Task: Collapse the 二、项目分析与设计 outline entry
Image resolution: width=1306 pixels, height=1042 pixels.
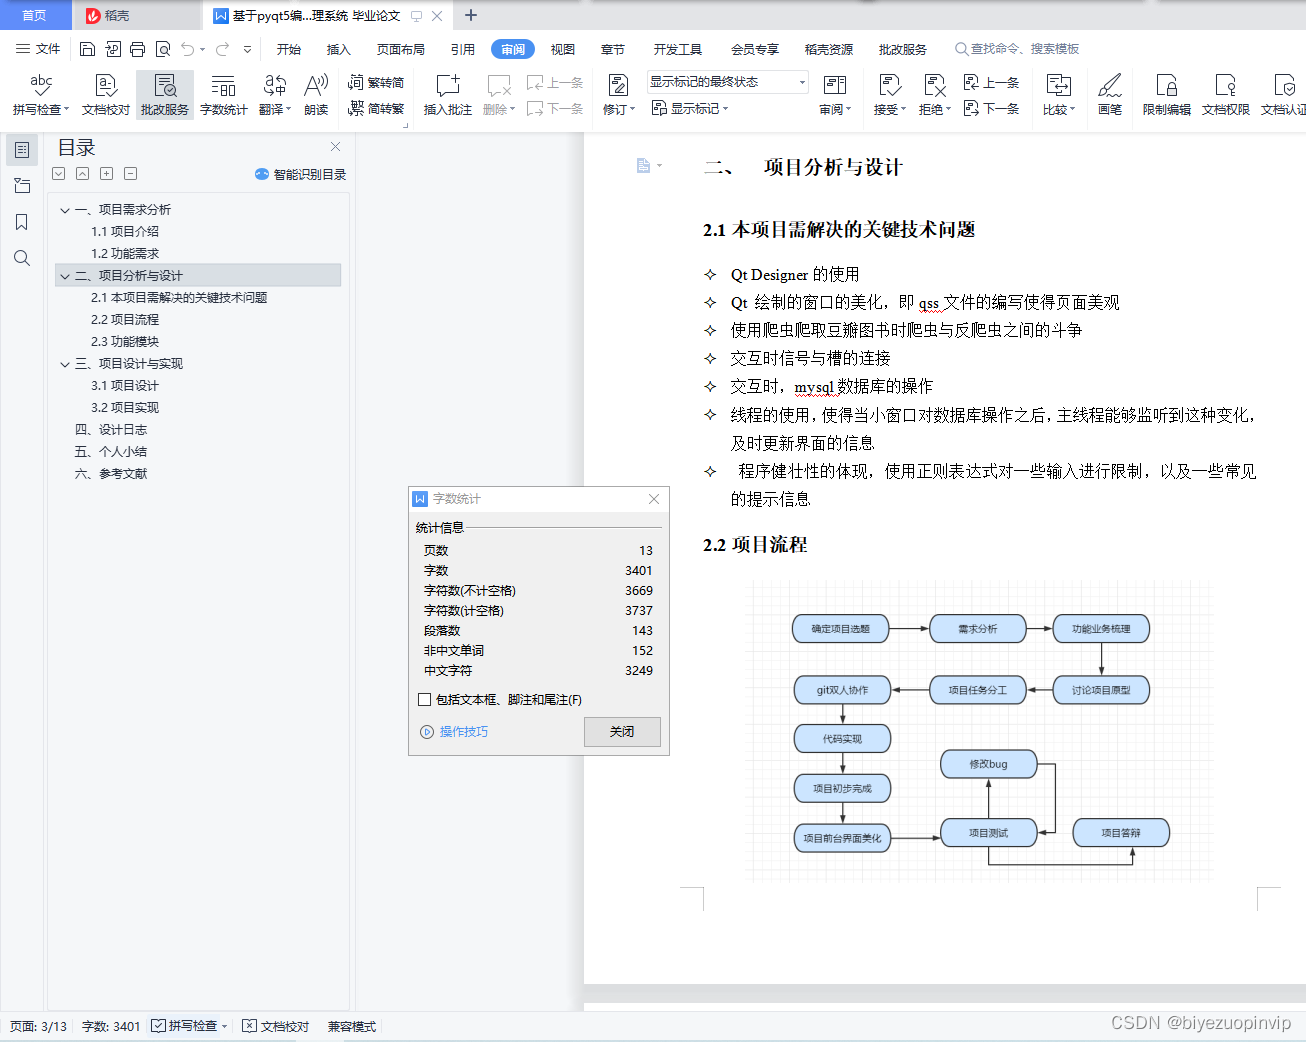Action: coord(64,275)
